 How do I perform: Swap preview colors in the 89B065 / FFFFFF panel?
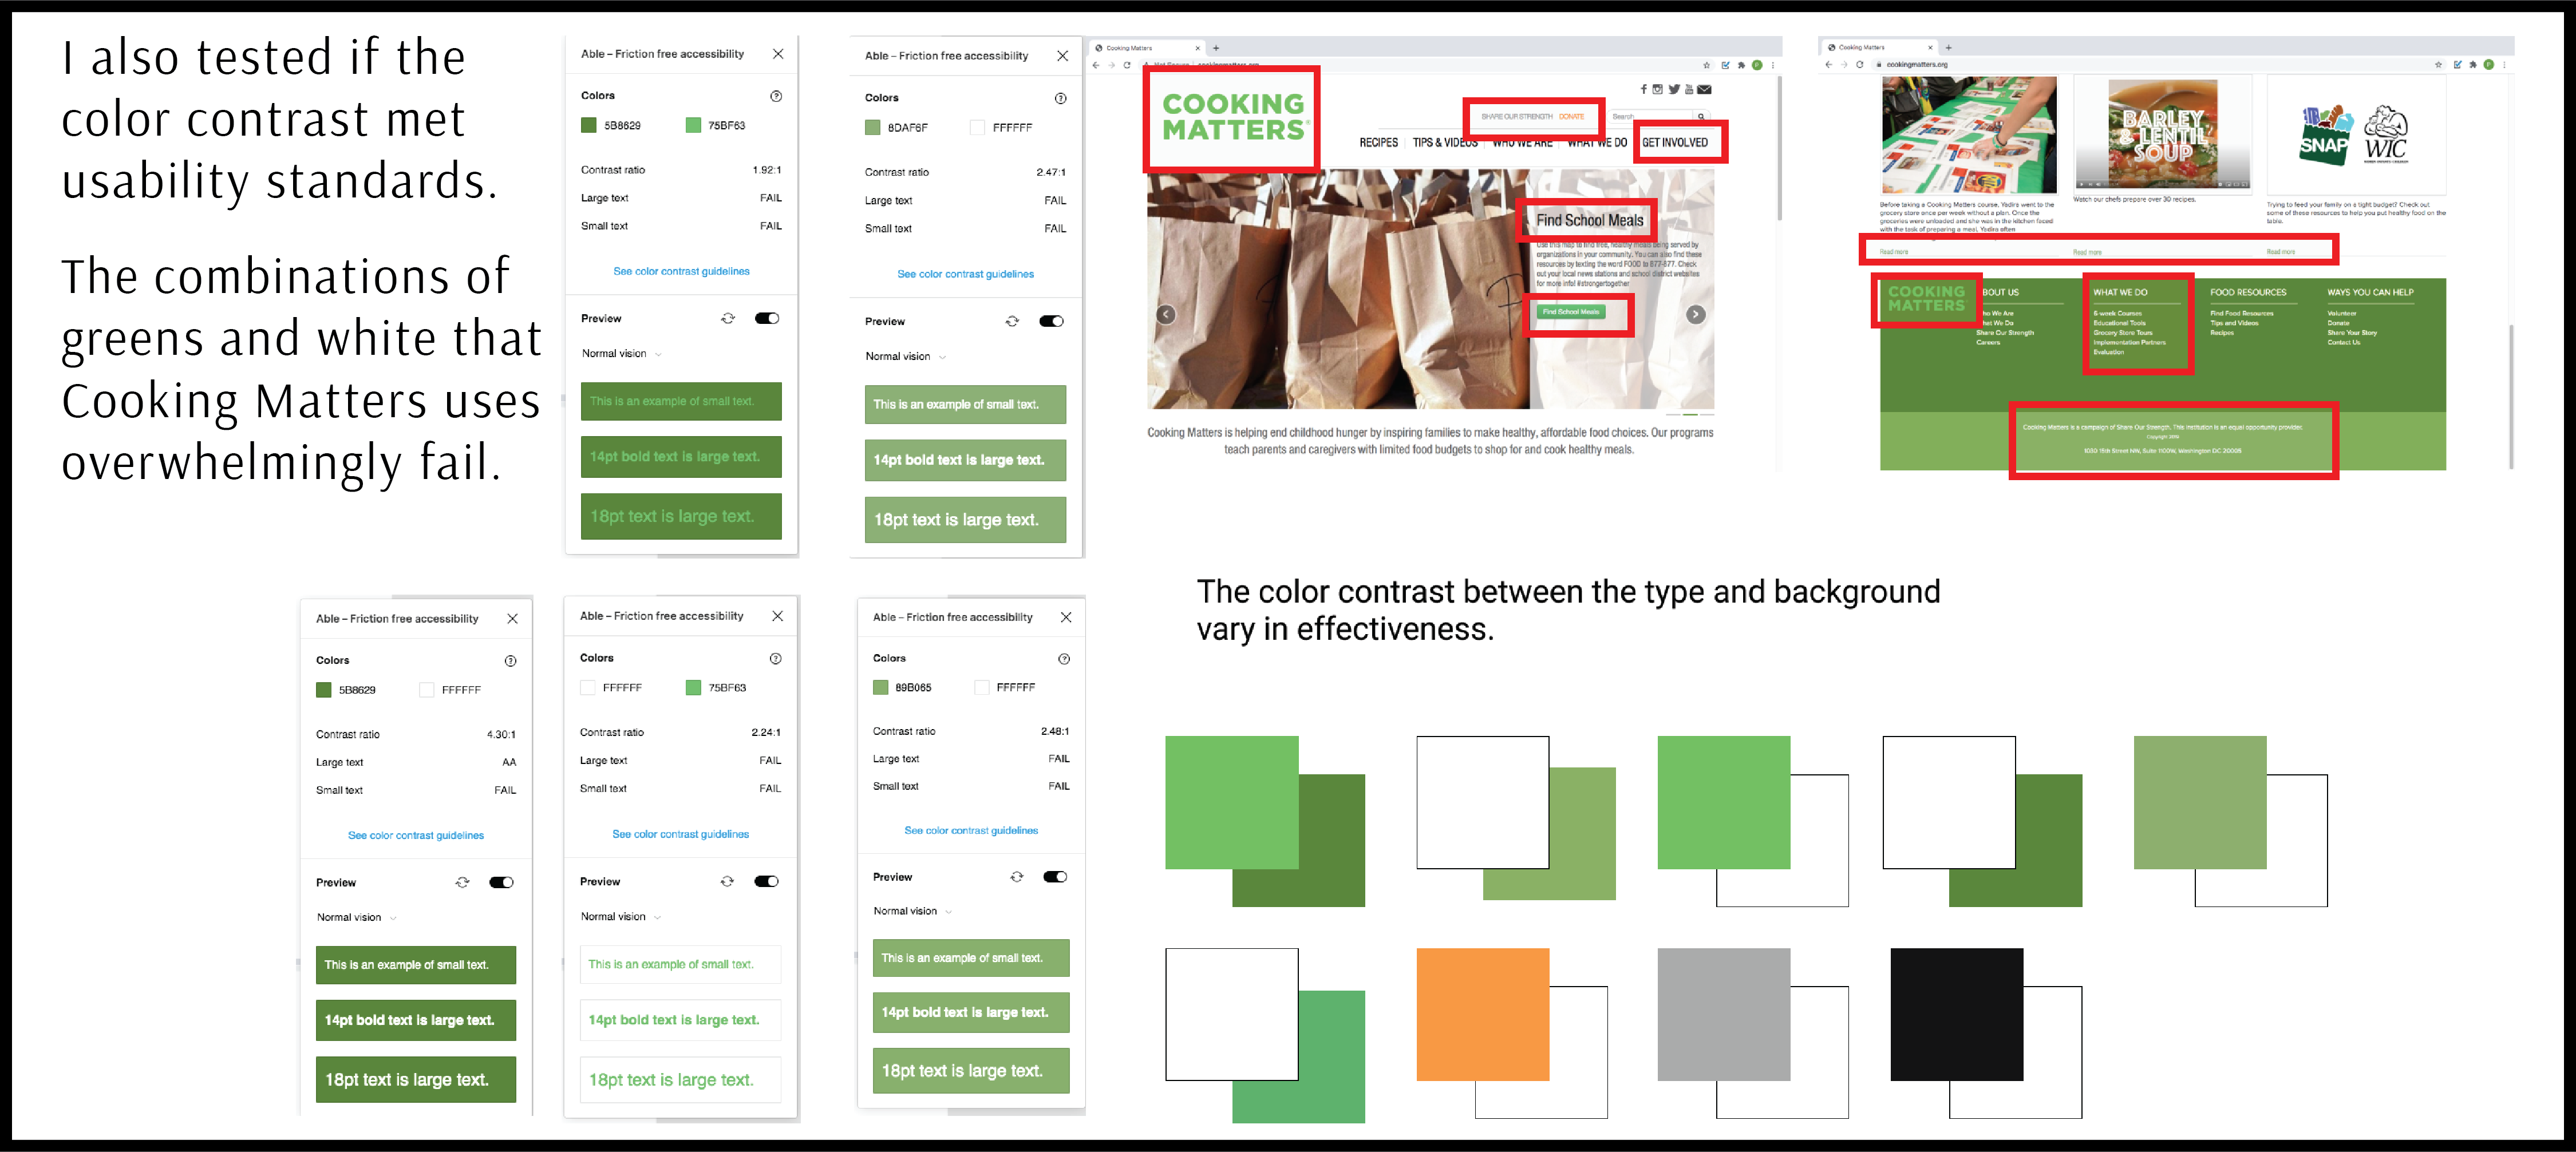click(1016, 876)
